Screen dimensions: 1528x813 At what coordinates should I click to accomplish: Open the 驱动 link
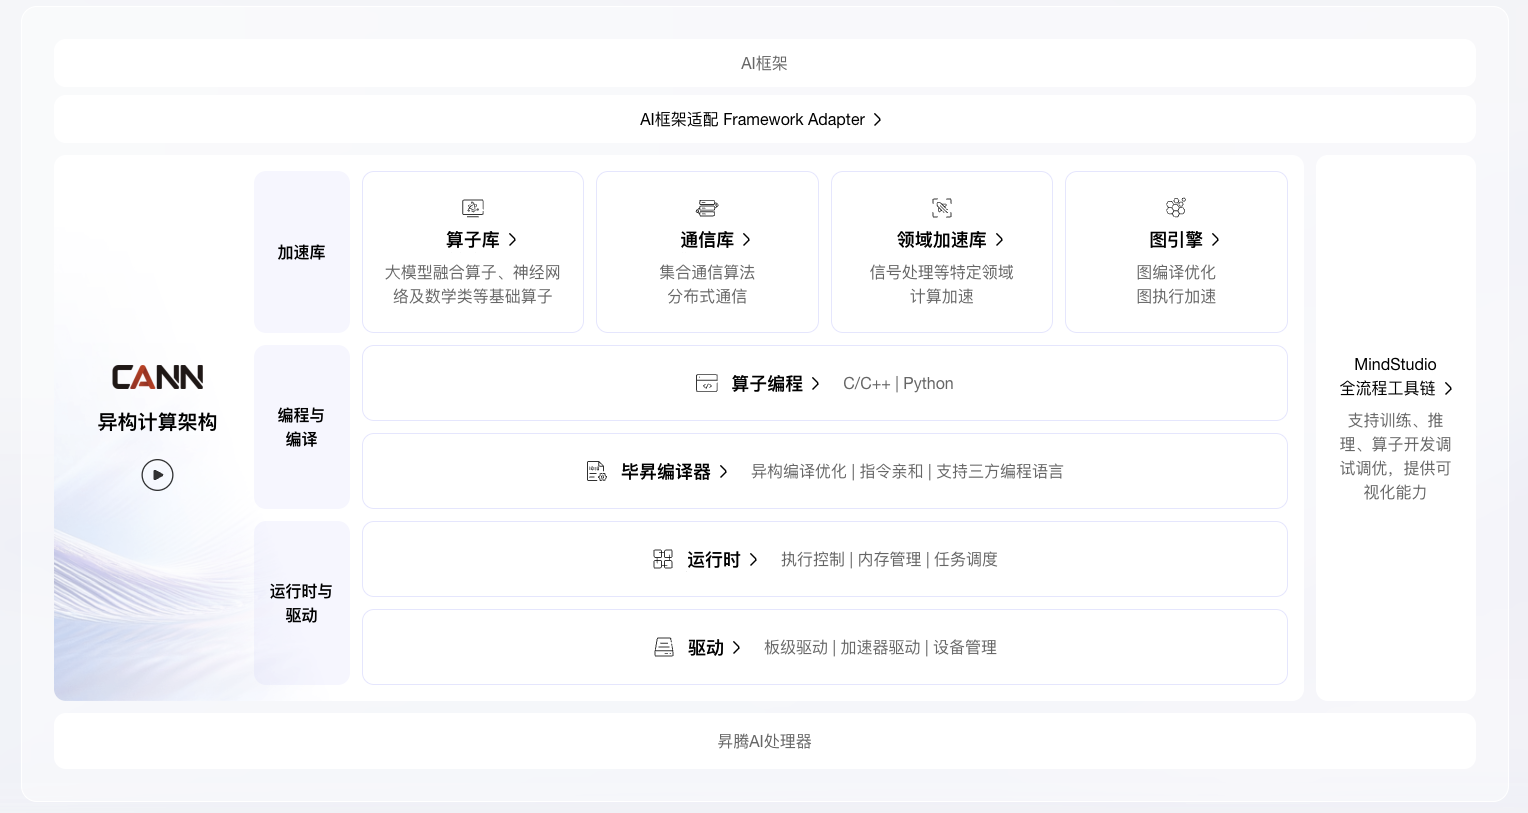click(x=706, y=647)
